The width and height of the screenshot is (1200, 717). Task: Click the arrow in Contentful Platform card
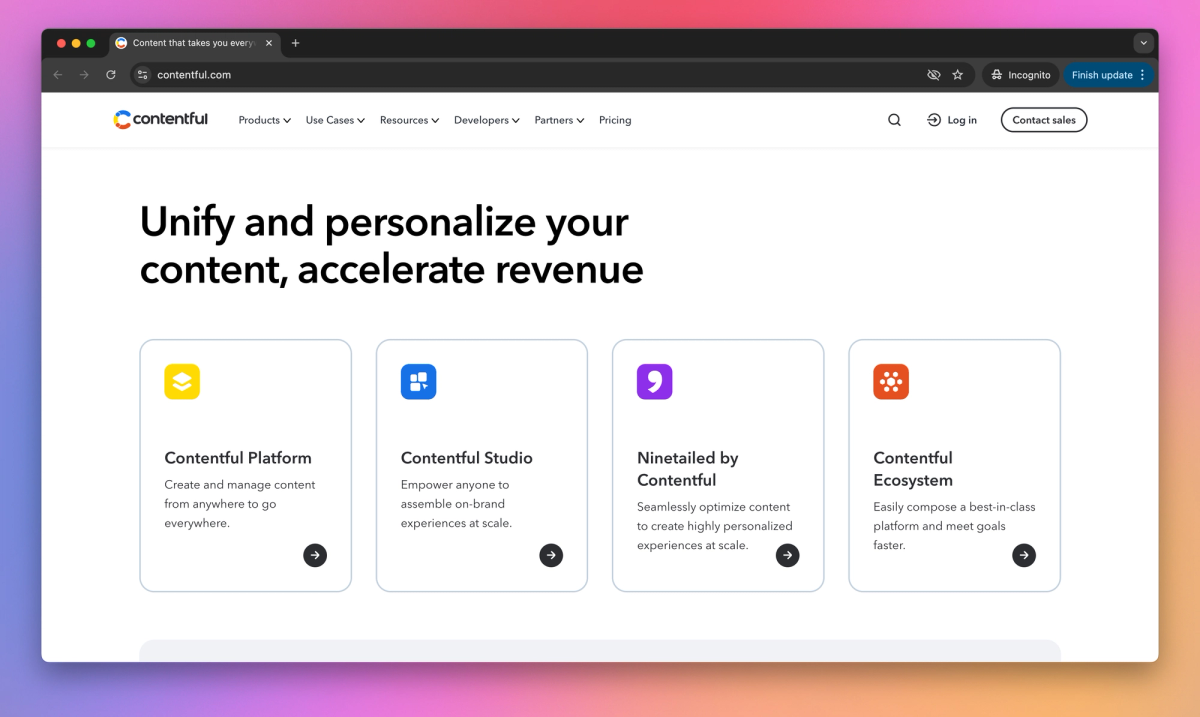pyautogui.click(x=315, y=555)
